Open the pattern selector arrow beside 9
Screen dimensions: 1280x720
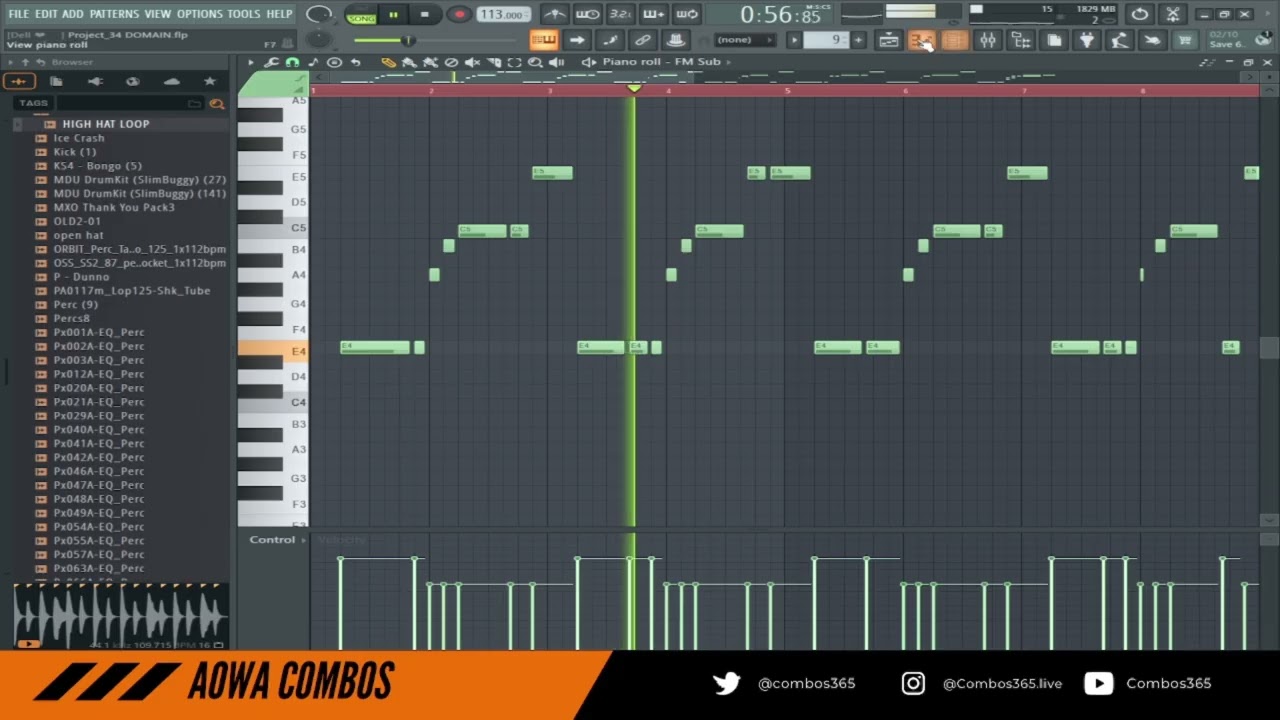tap(794, 40)
